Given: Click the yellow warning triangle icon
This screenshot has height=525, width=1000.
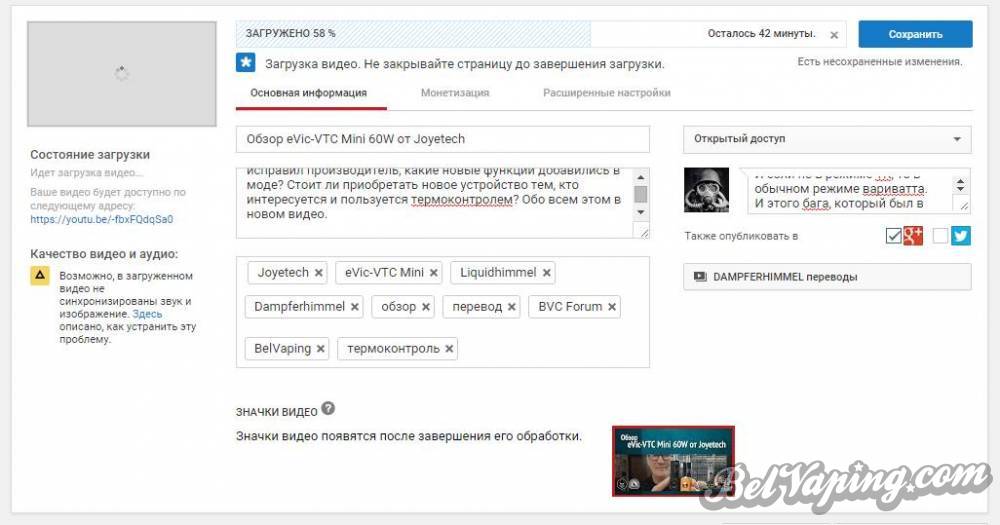Looking at the screenshot, I should (40, 276).
